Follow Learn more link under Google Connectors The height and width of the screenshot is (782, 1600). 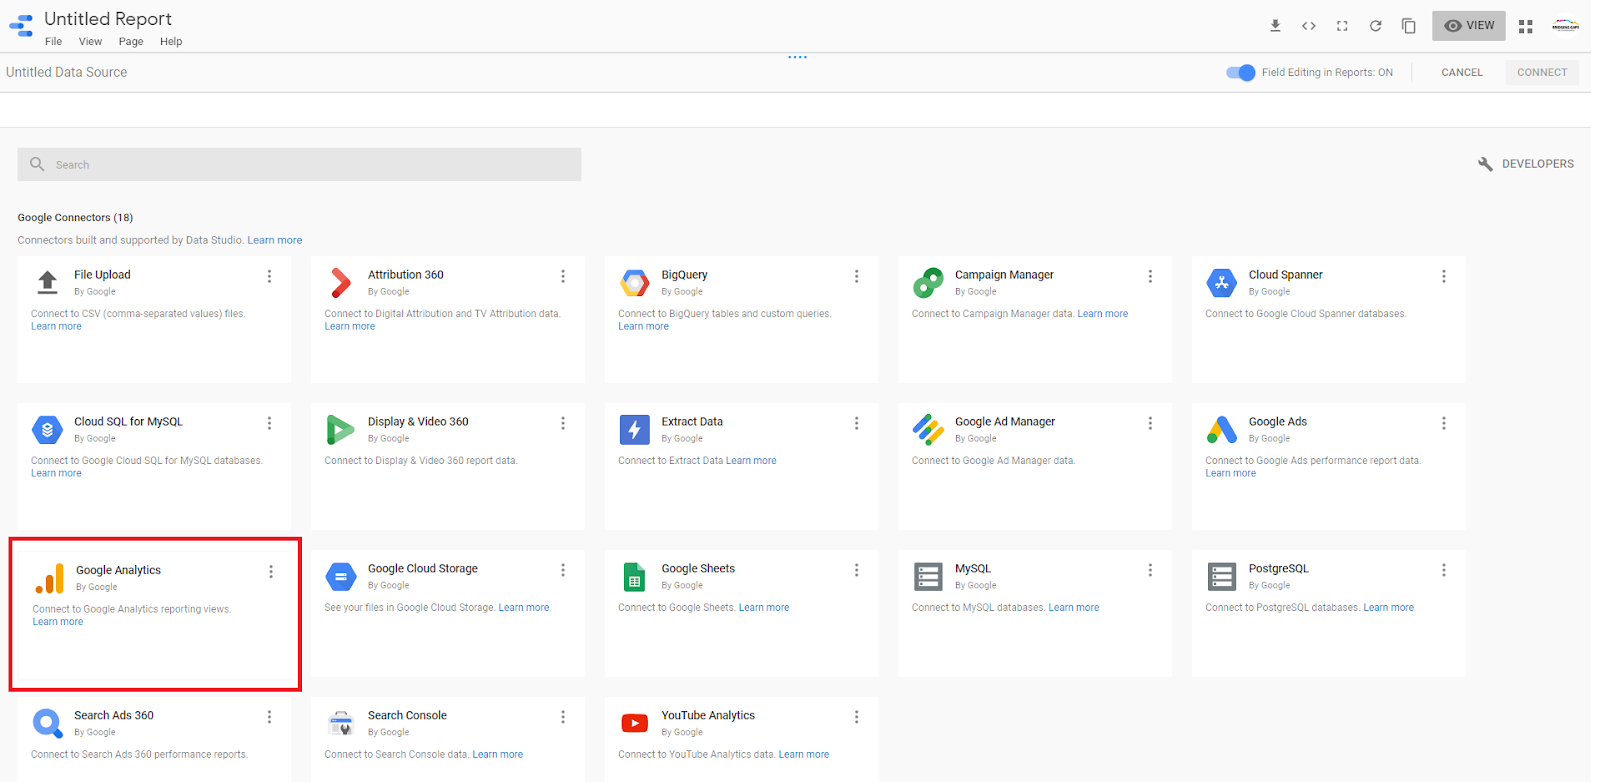[x=275, y=240]
